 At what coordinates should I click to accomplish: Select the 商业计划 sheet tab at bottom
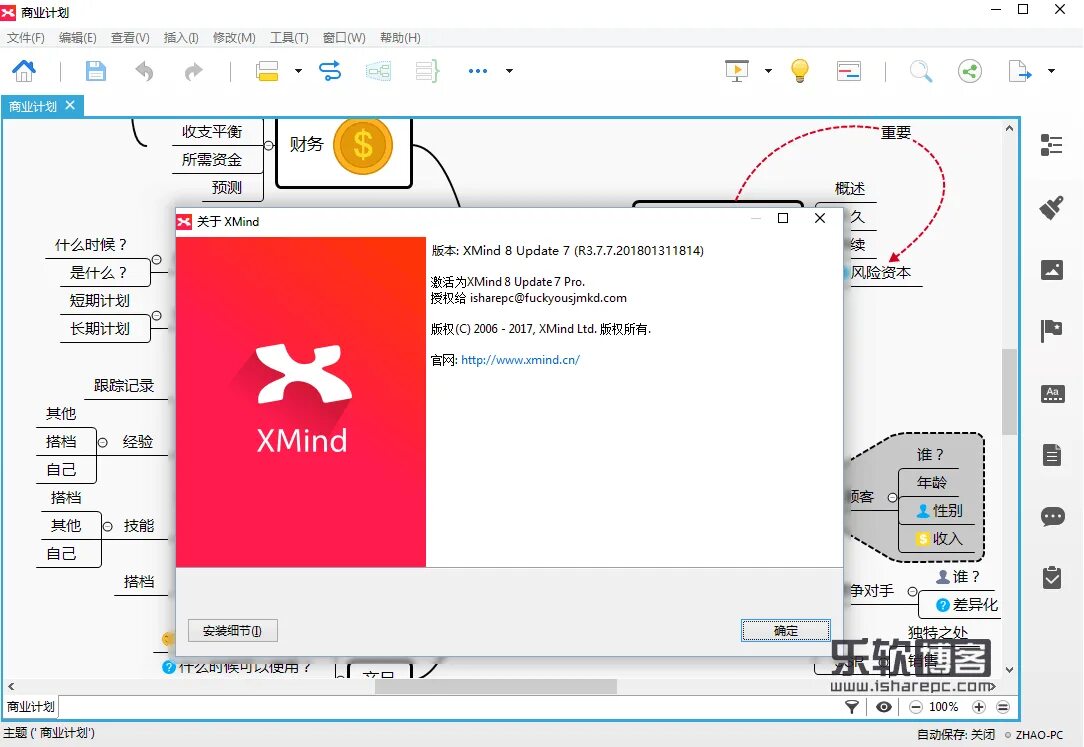[x=30, y=706]
